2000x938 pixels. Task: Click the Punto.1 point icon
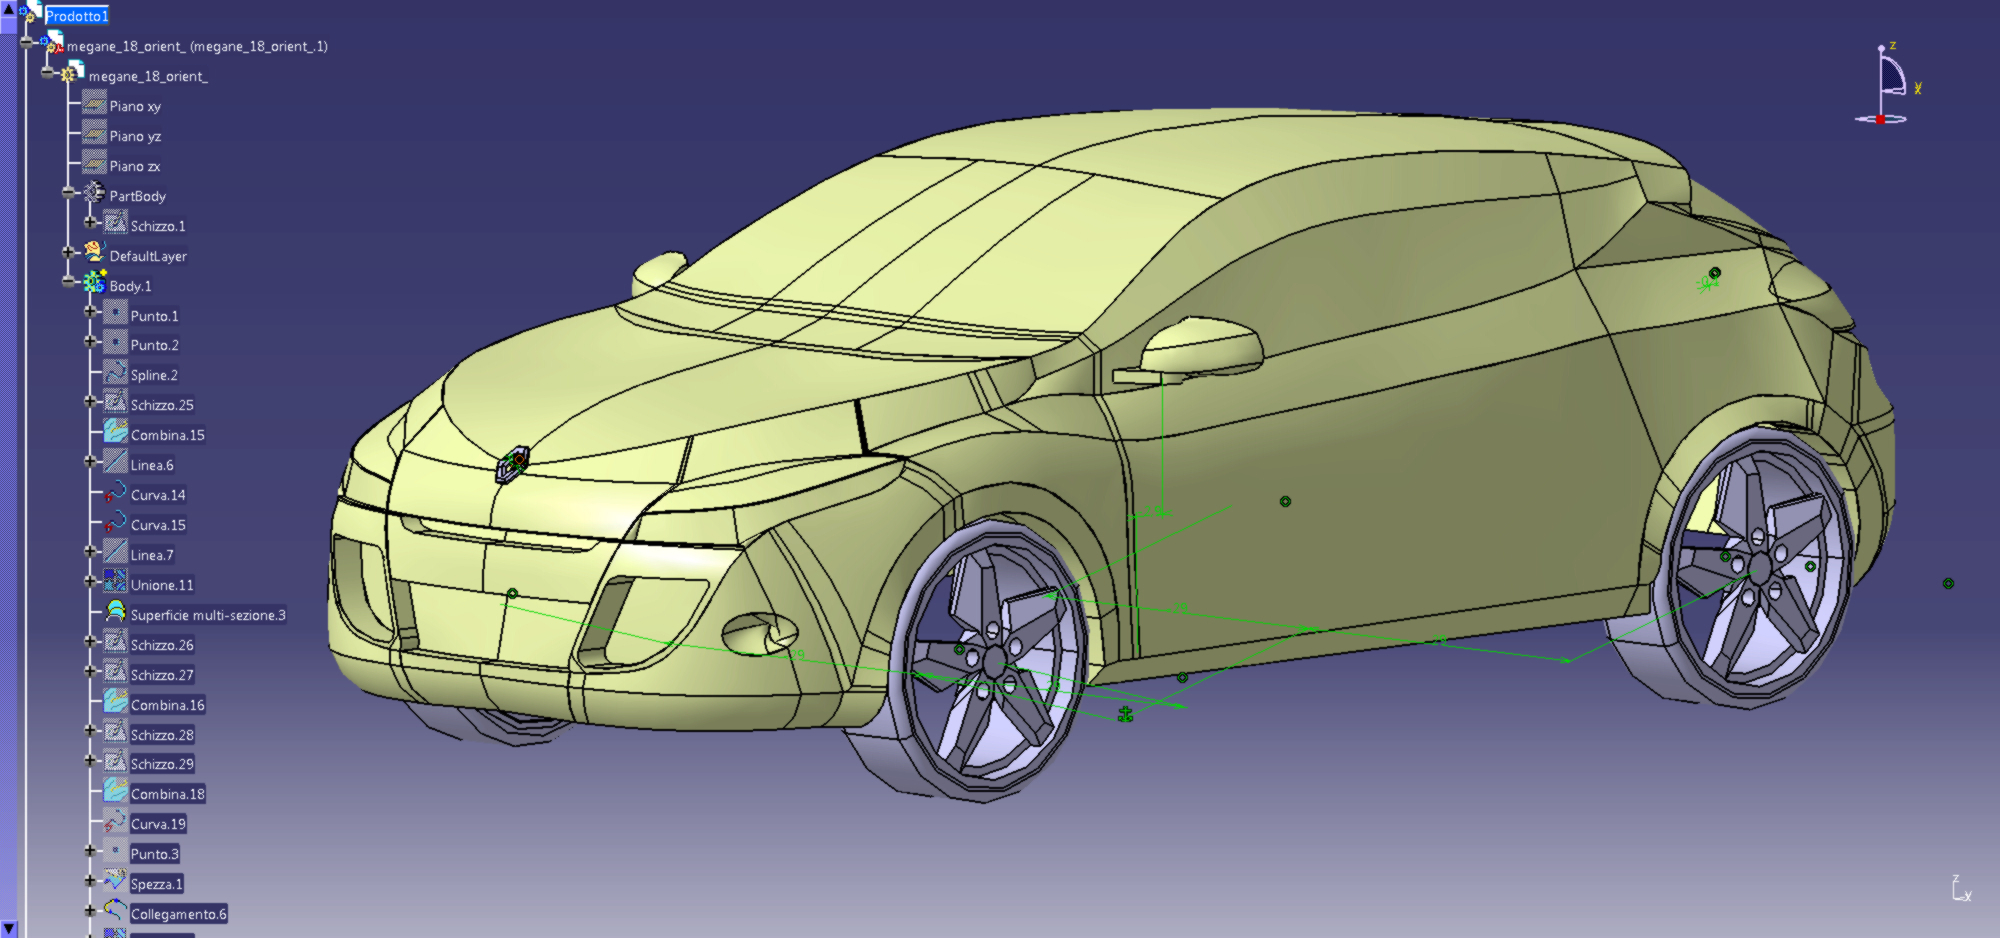click(116, 312)
